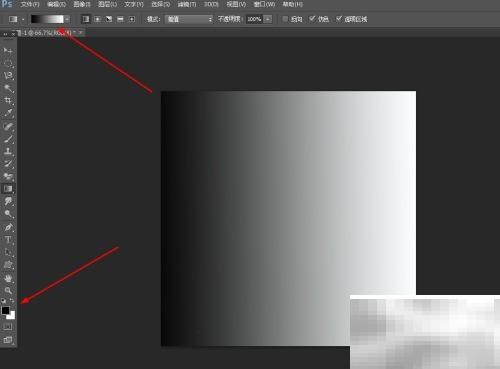Toggle the Dither (仿色) checkbox
The height and width of the screenshot is (369, 500).
[312, 19]
